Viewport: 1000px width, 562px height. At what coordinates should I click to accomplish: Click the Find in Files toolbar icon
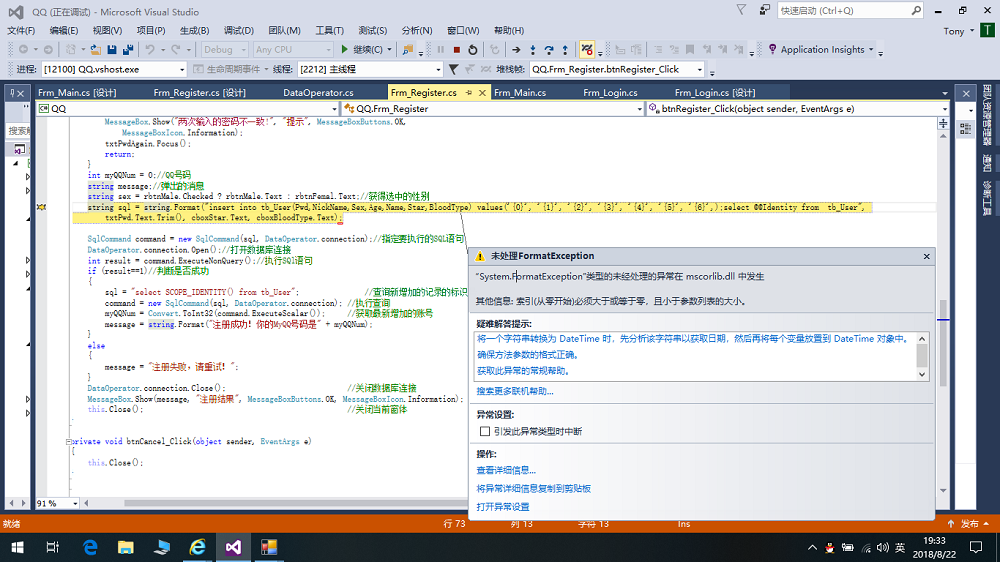click(x=408, y=50)
